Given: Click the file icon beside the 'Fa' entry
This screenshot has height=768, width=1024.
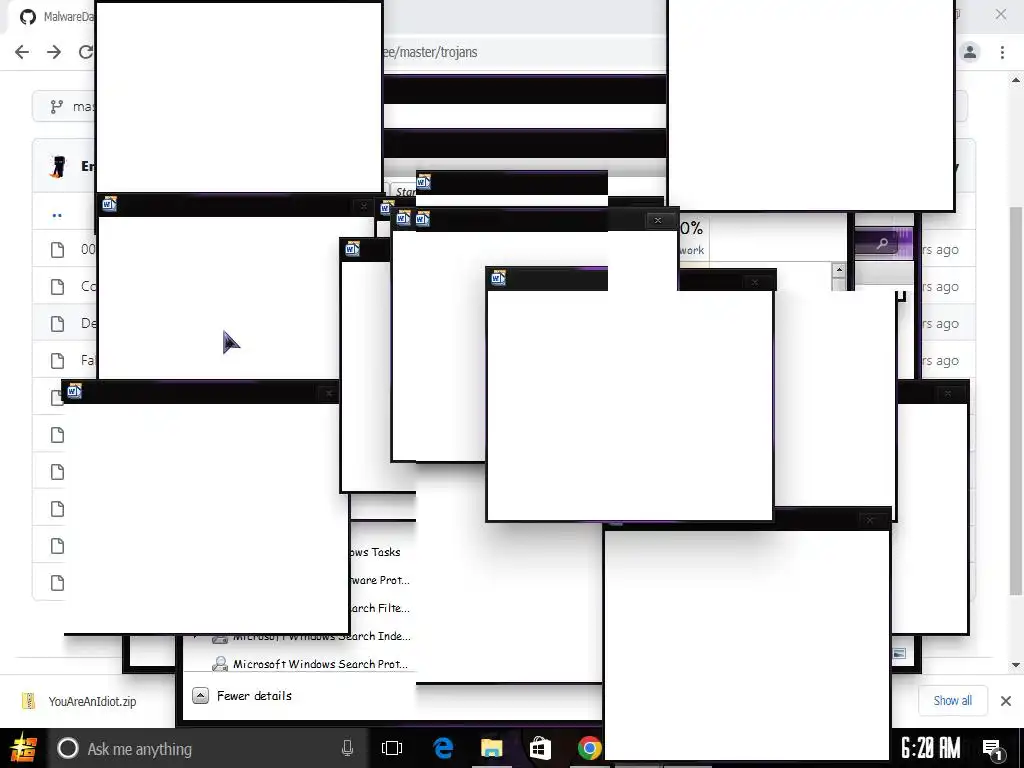Looking at the screenshot, I should pos(57,360).
